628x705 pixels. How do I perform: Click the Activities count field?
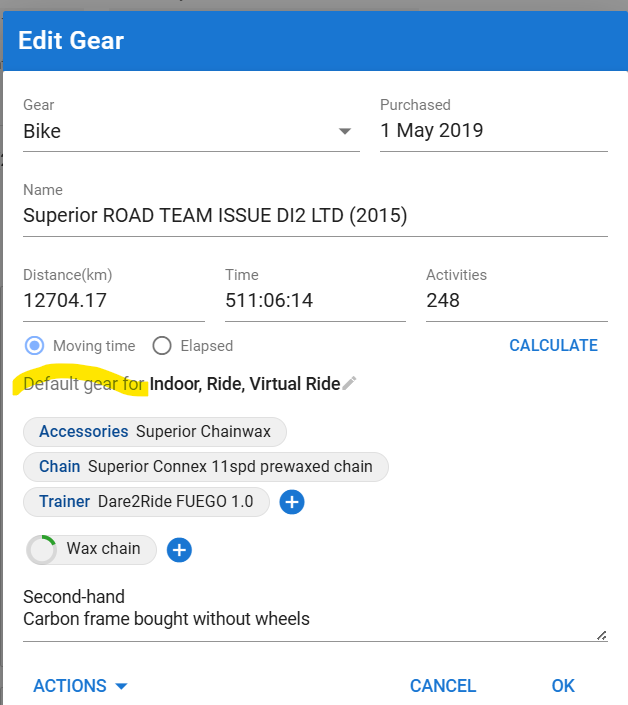point(517,300)
